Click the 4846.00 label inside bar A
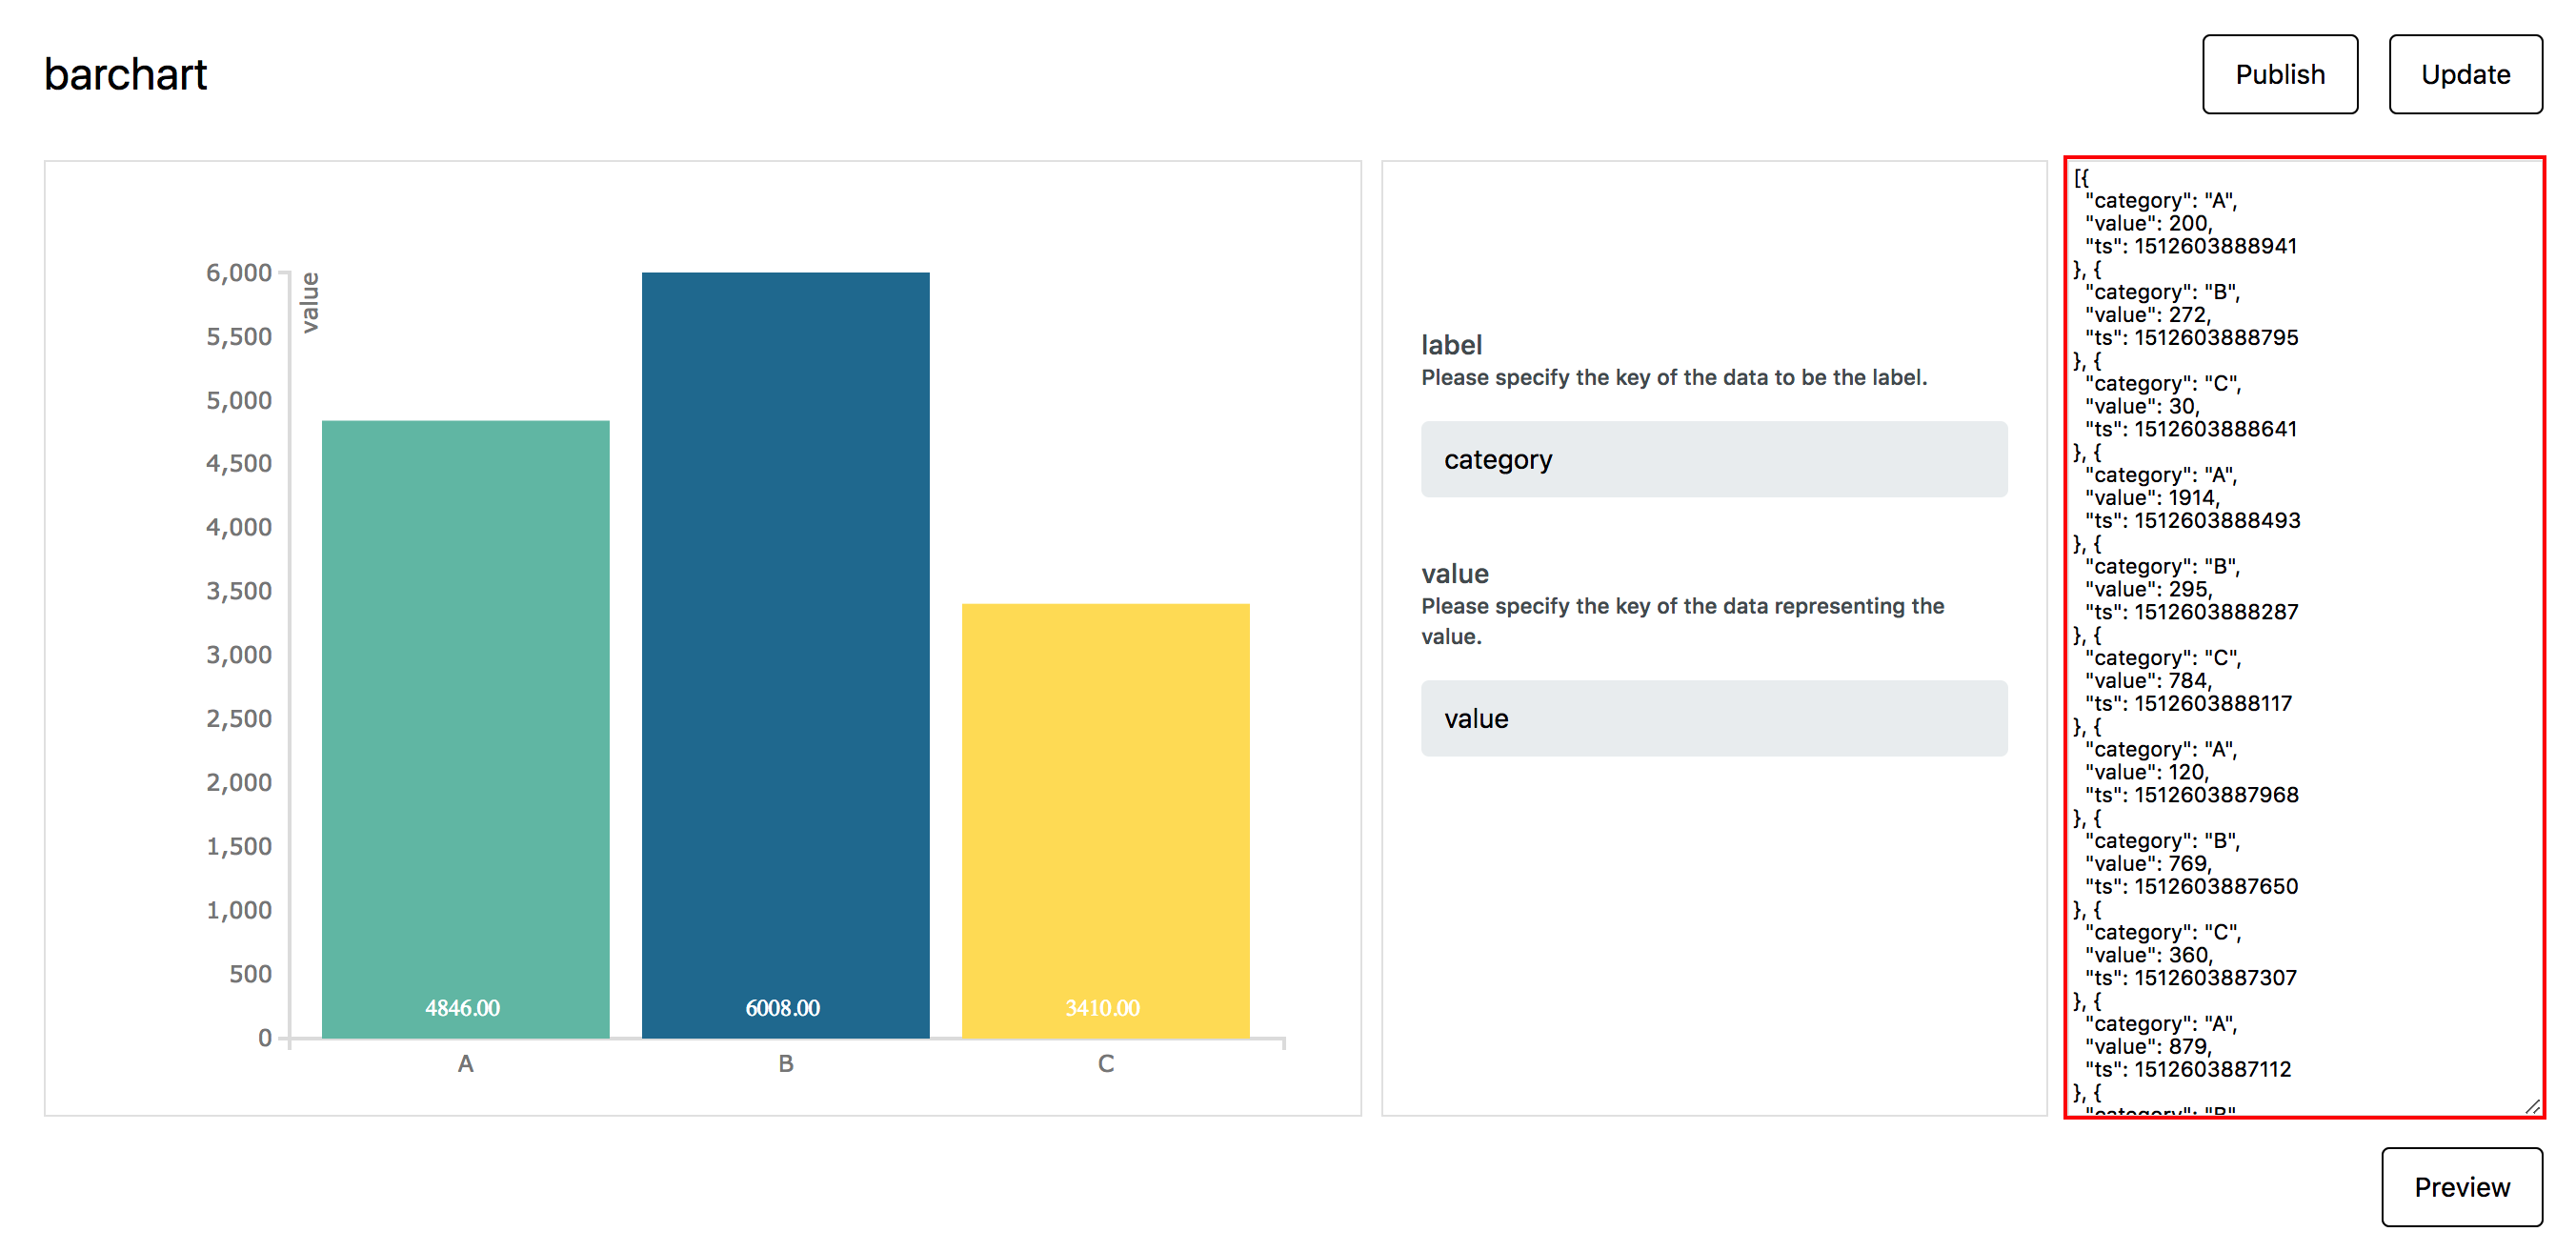The width and height of the screenshot is (2576, 1252). (463, 1008)
